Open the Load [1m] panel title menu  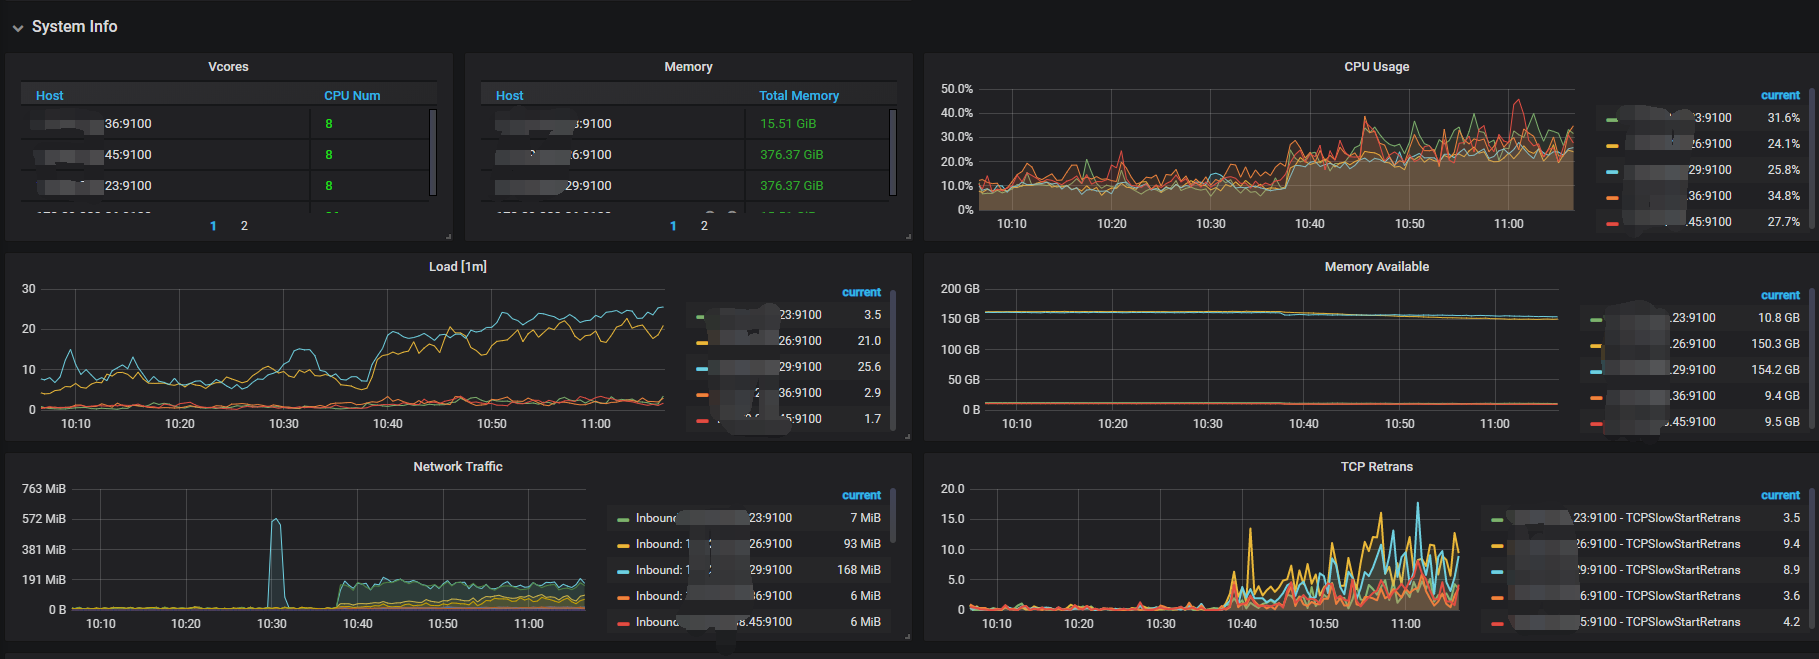[x=458, y=267]
